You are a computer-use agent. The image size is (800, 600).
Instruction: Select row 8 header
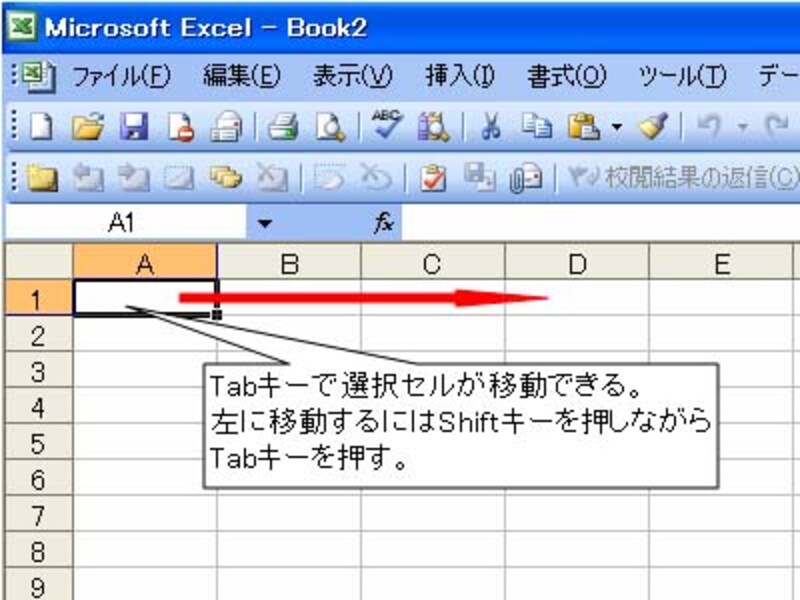39,549
